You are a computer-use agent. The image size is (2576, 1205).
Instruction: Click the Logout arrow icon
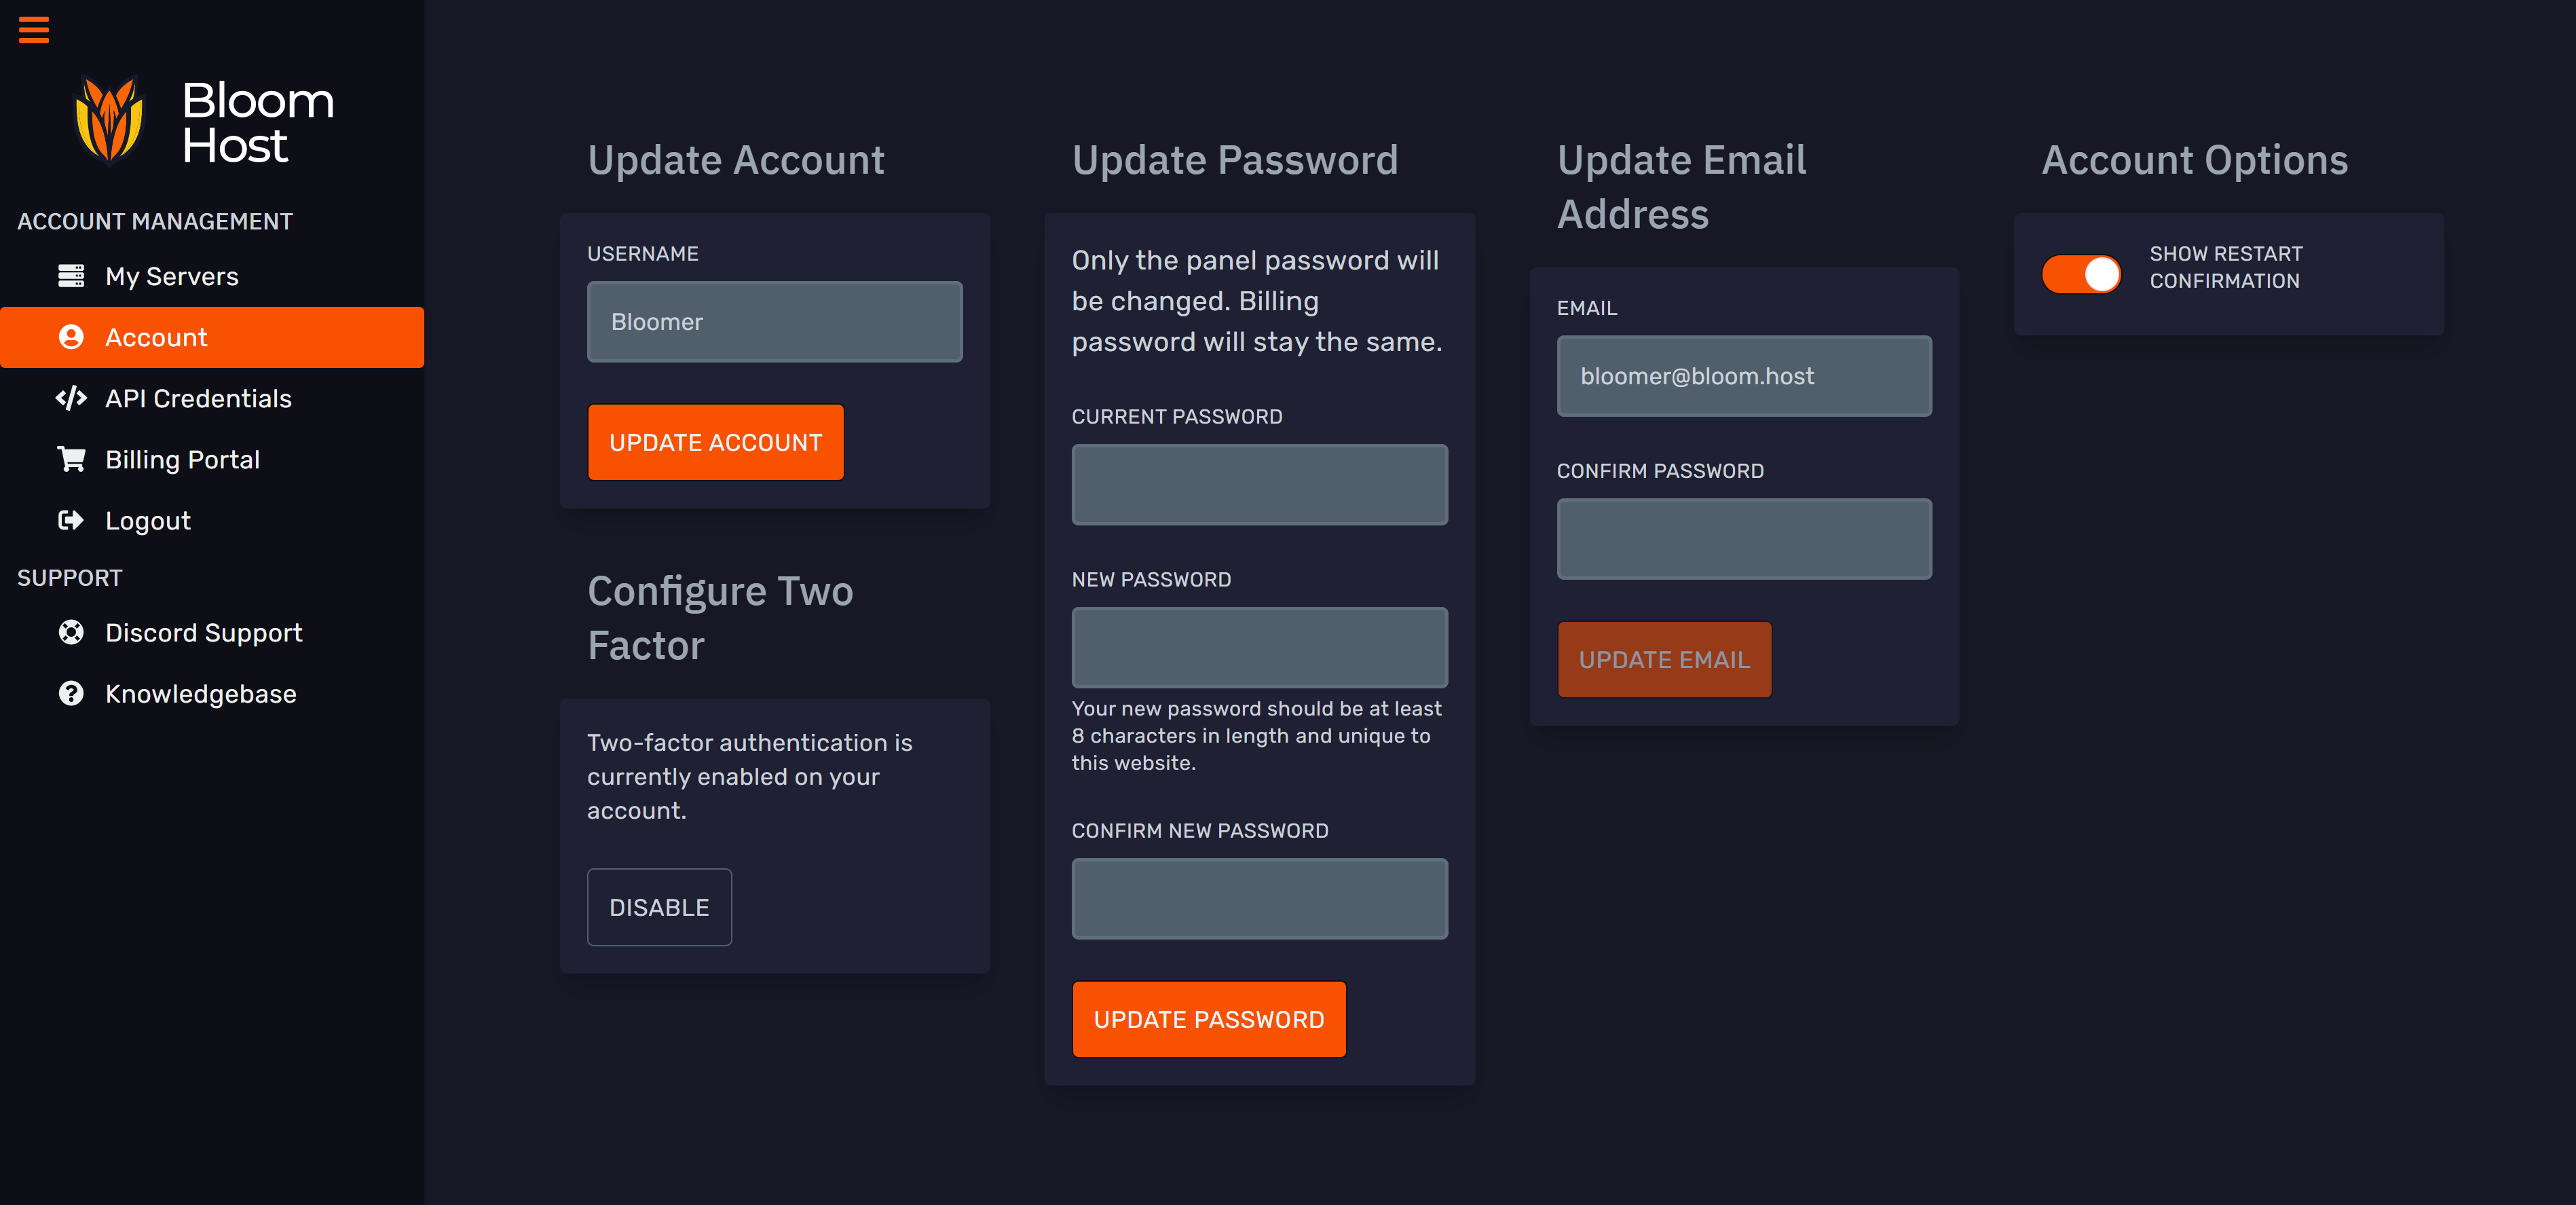[x=71, y=520]
